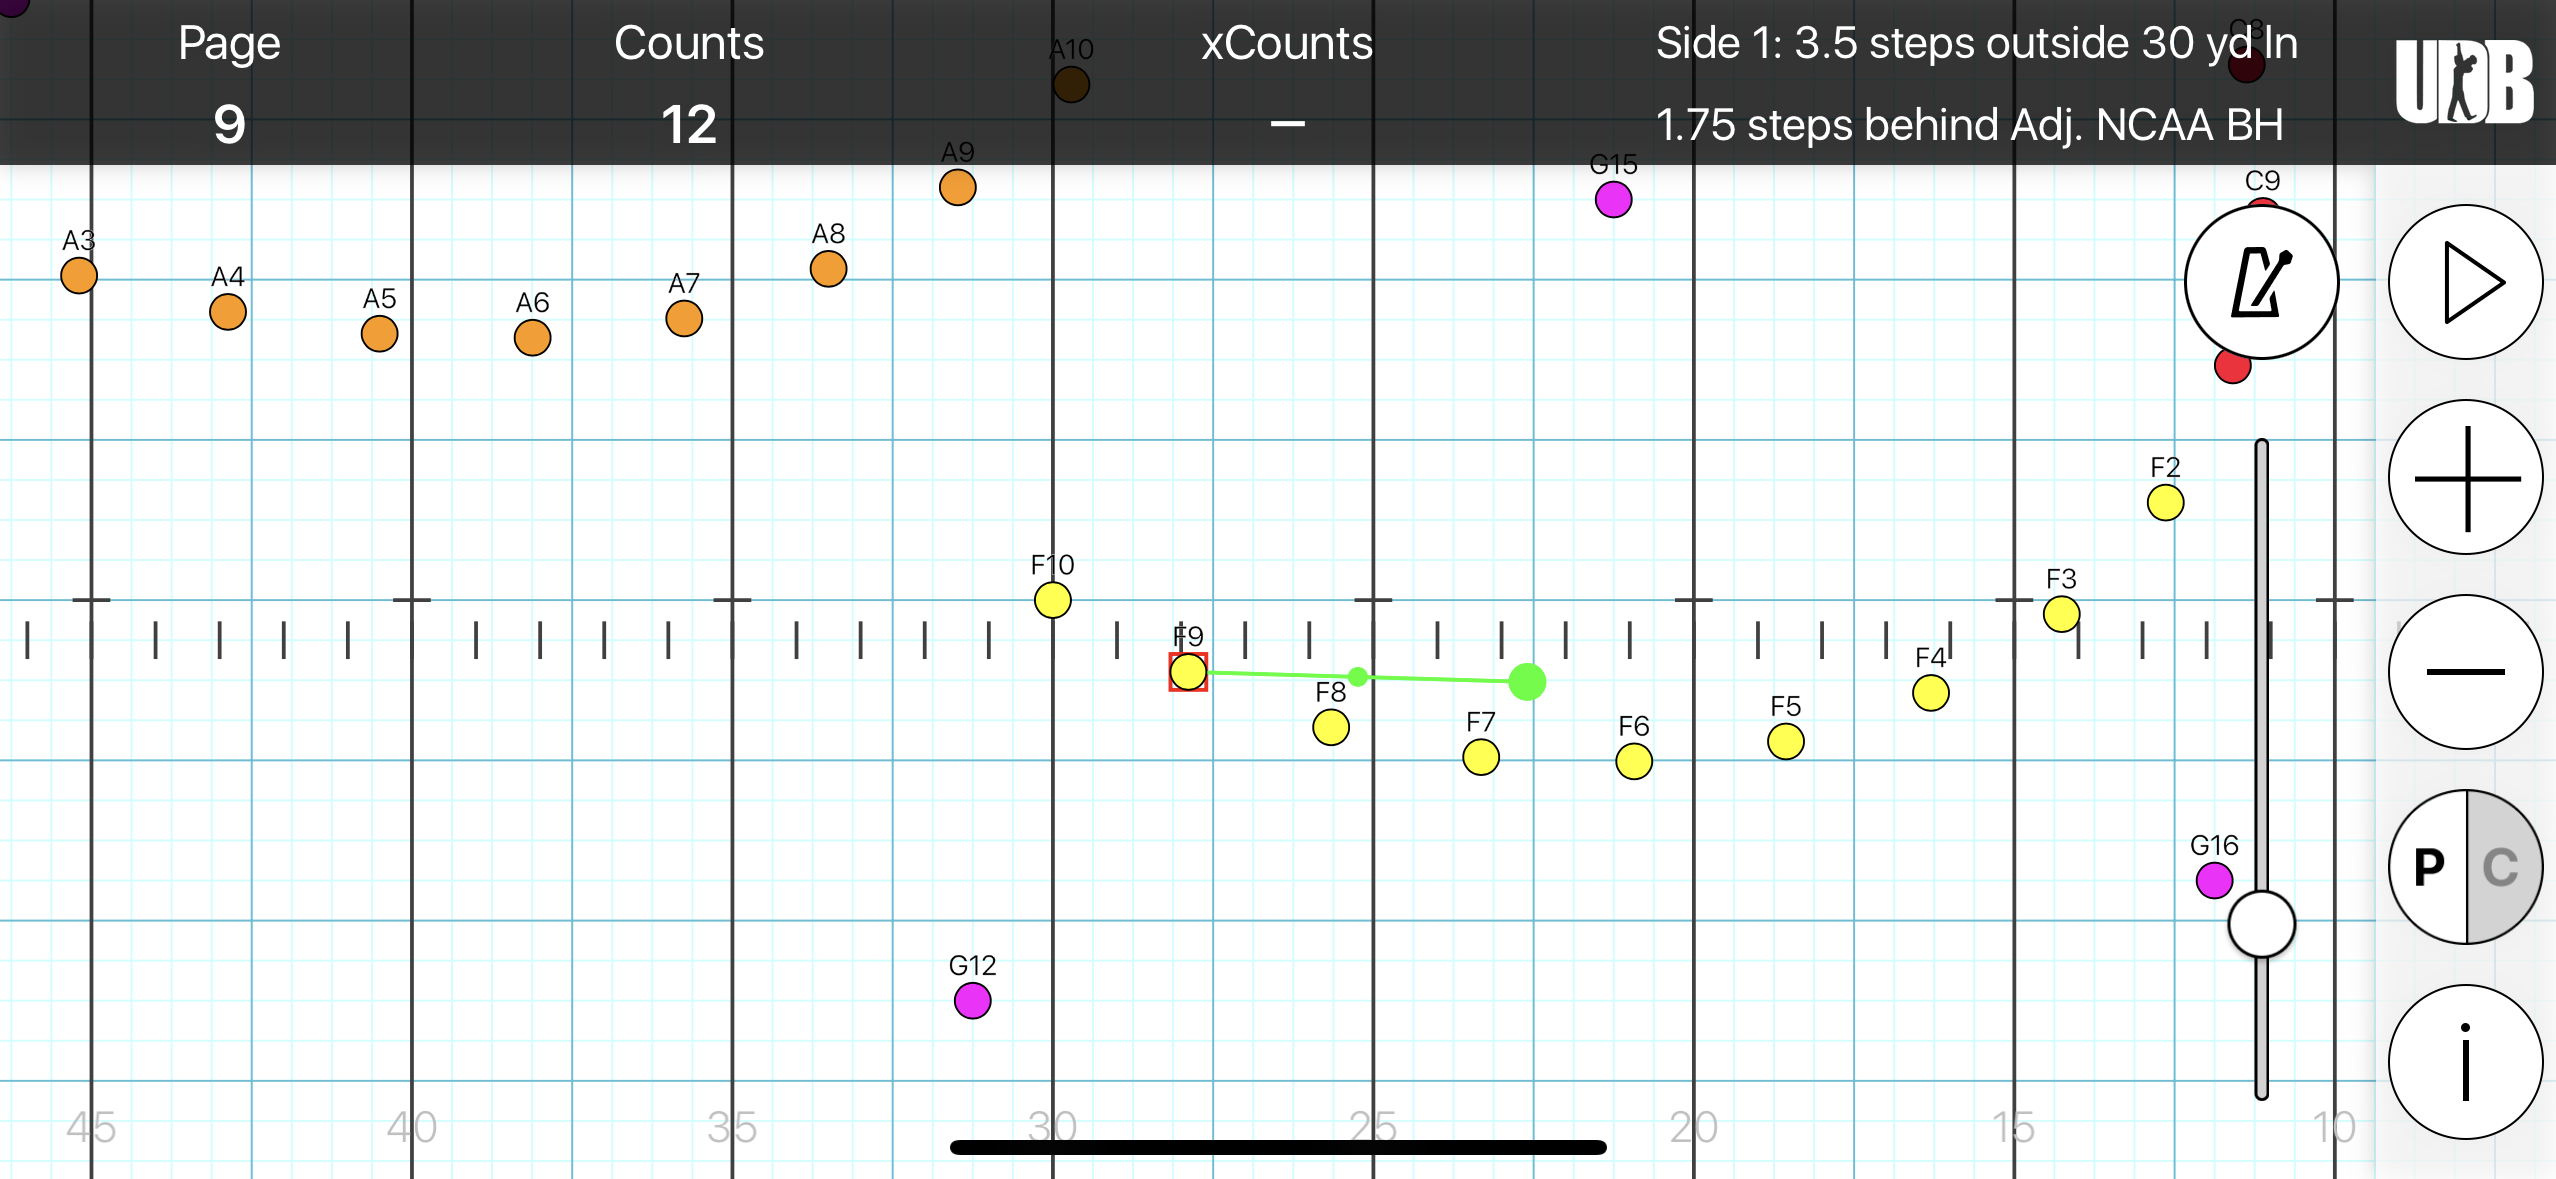
Task: Open the info (i) button
Action: [x=2465, y=1062]
